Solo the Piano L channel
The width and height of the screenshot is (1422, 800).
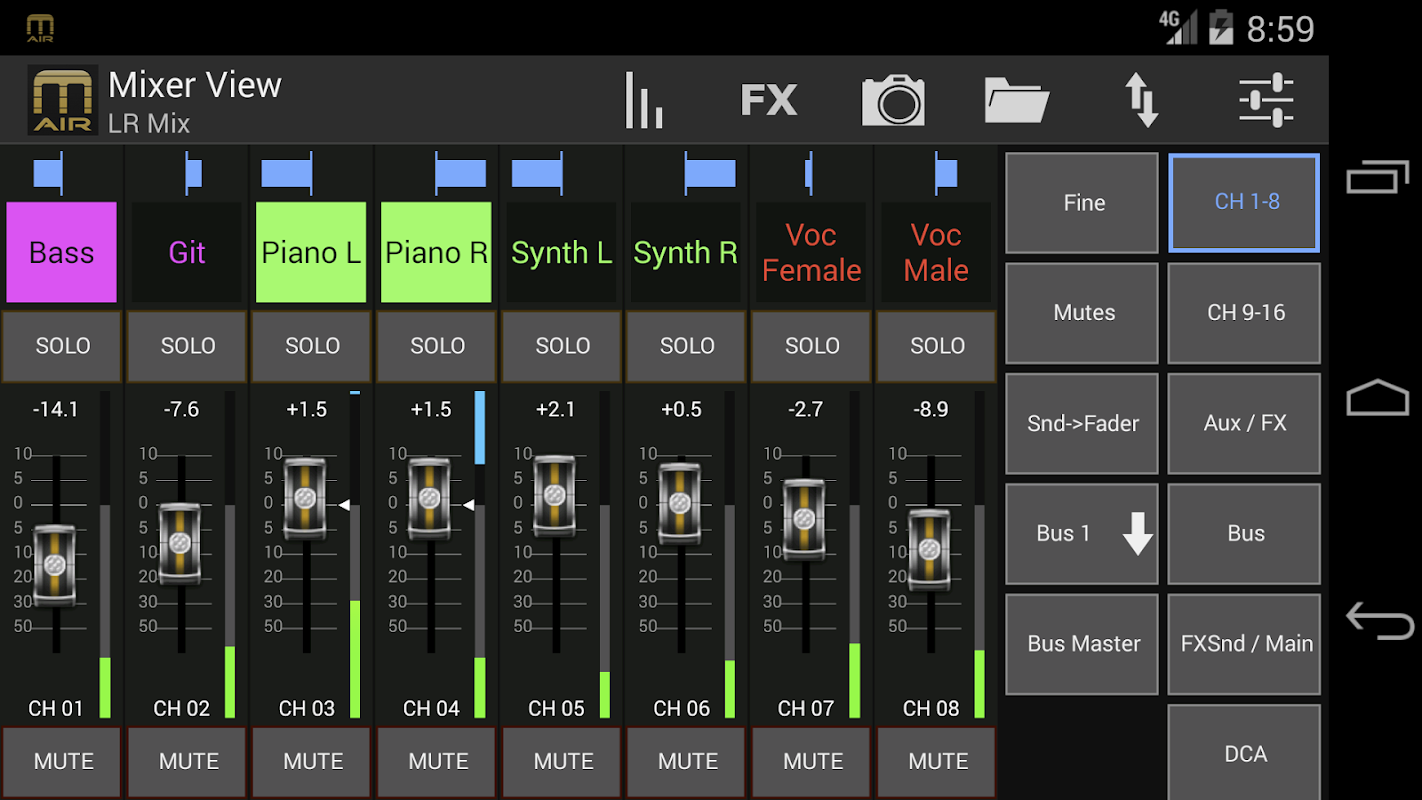312,346
